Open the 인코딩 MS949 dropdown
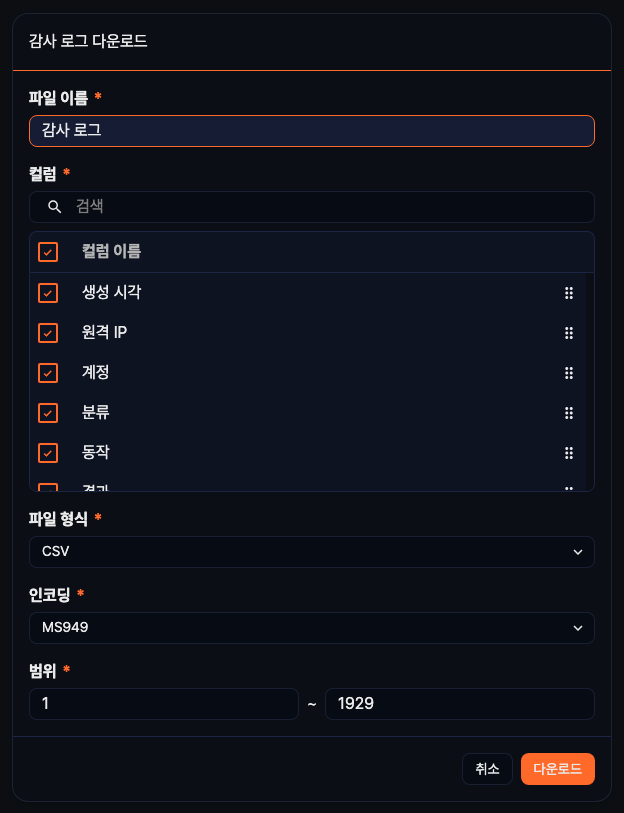This screenshot has width=624, height=813. click(311, 627)
